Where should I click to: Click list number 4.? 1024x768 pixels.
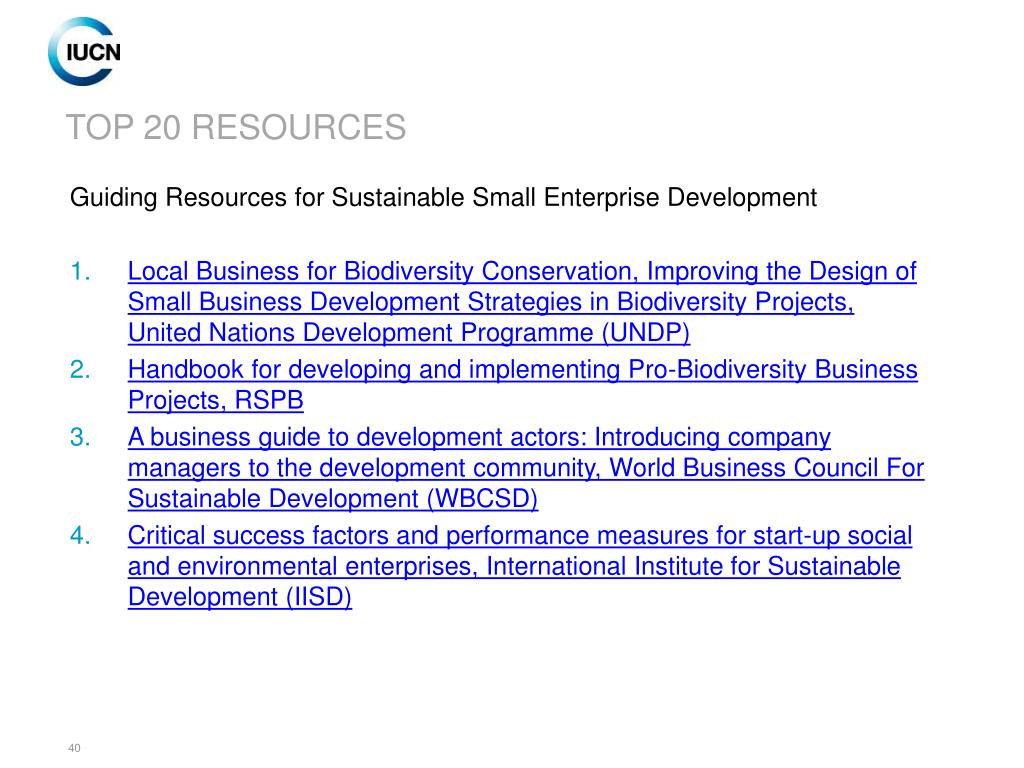pos(80,536)
